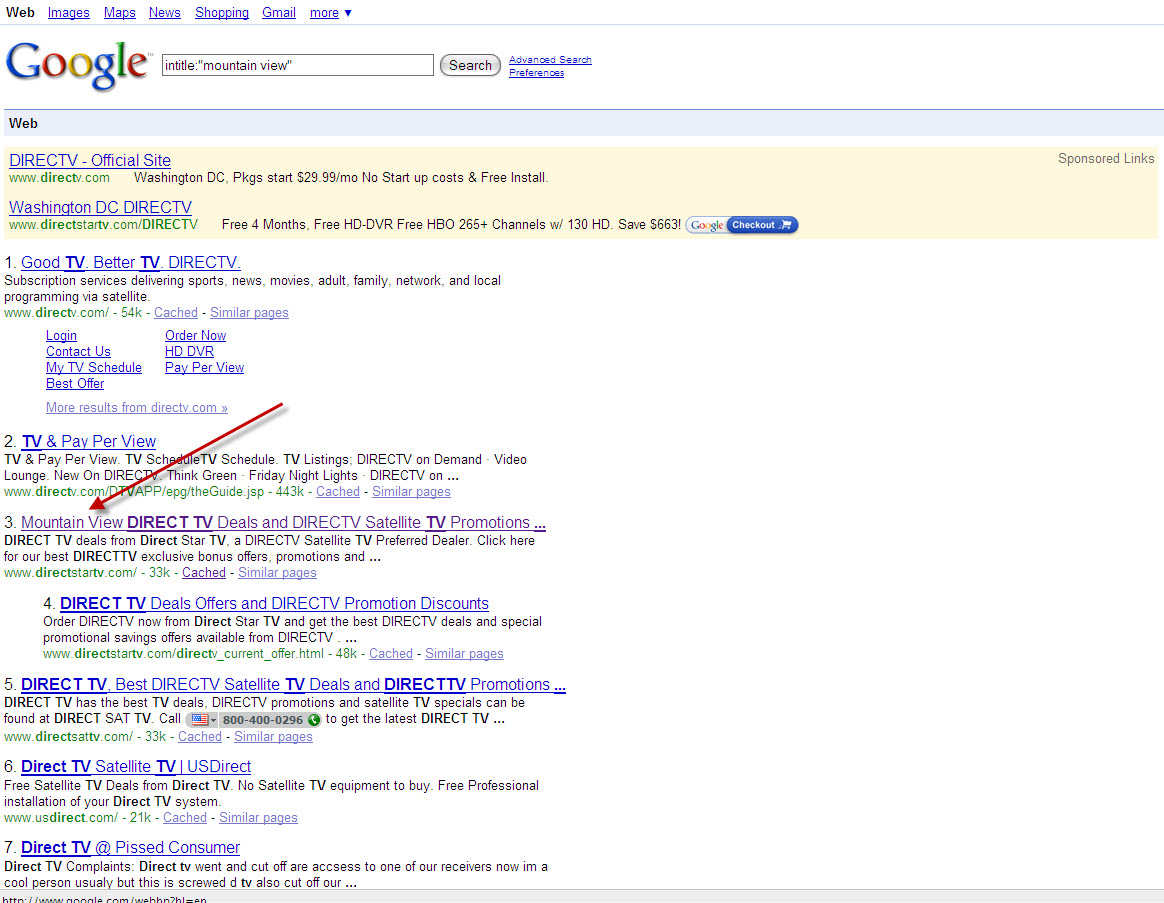Click the 'Web' results header label
1164x903 pixels.
tap(23, 123)
